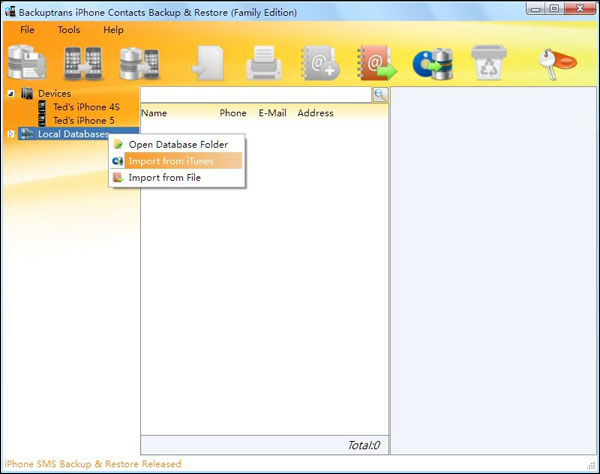This screenshot has height=474, width=600.
Task: Click the Backup contacts to database toolbar icon
Action: pos(27,62)
